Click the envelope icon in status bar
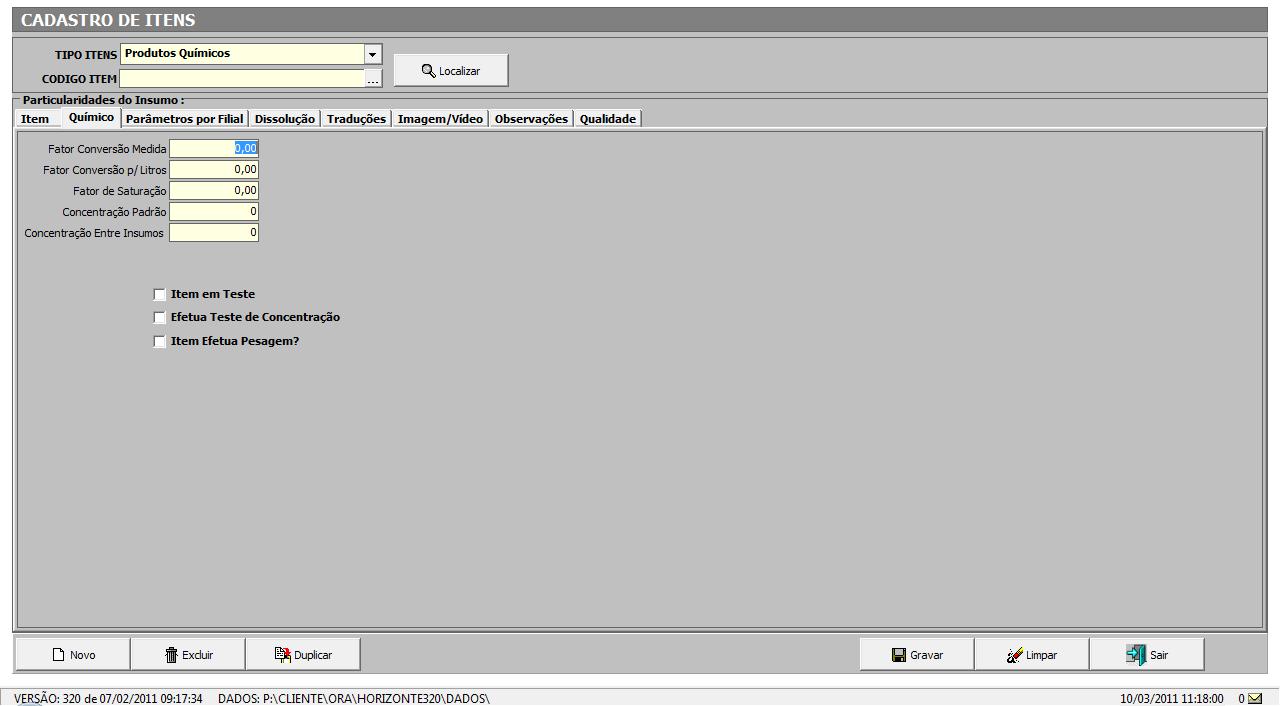The height and width of the screenshot is (706, 1280). click(1255, 698)
